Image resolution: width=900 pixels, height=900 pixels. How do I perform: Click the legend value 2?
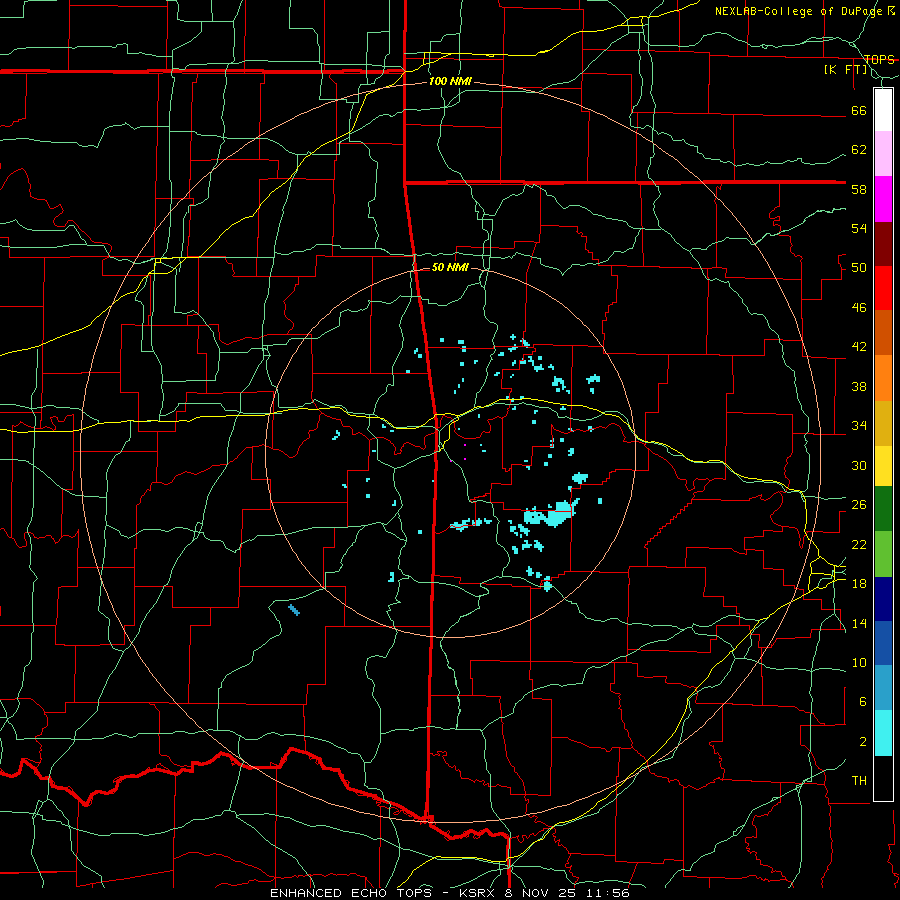pos(863,742)
